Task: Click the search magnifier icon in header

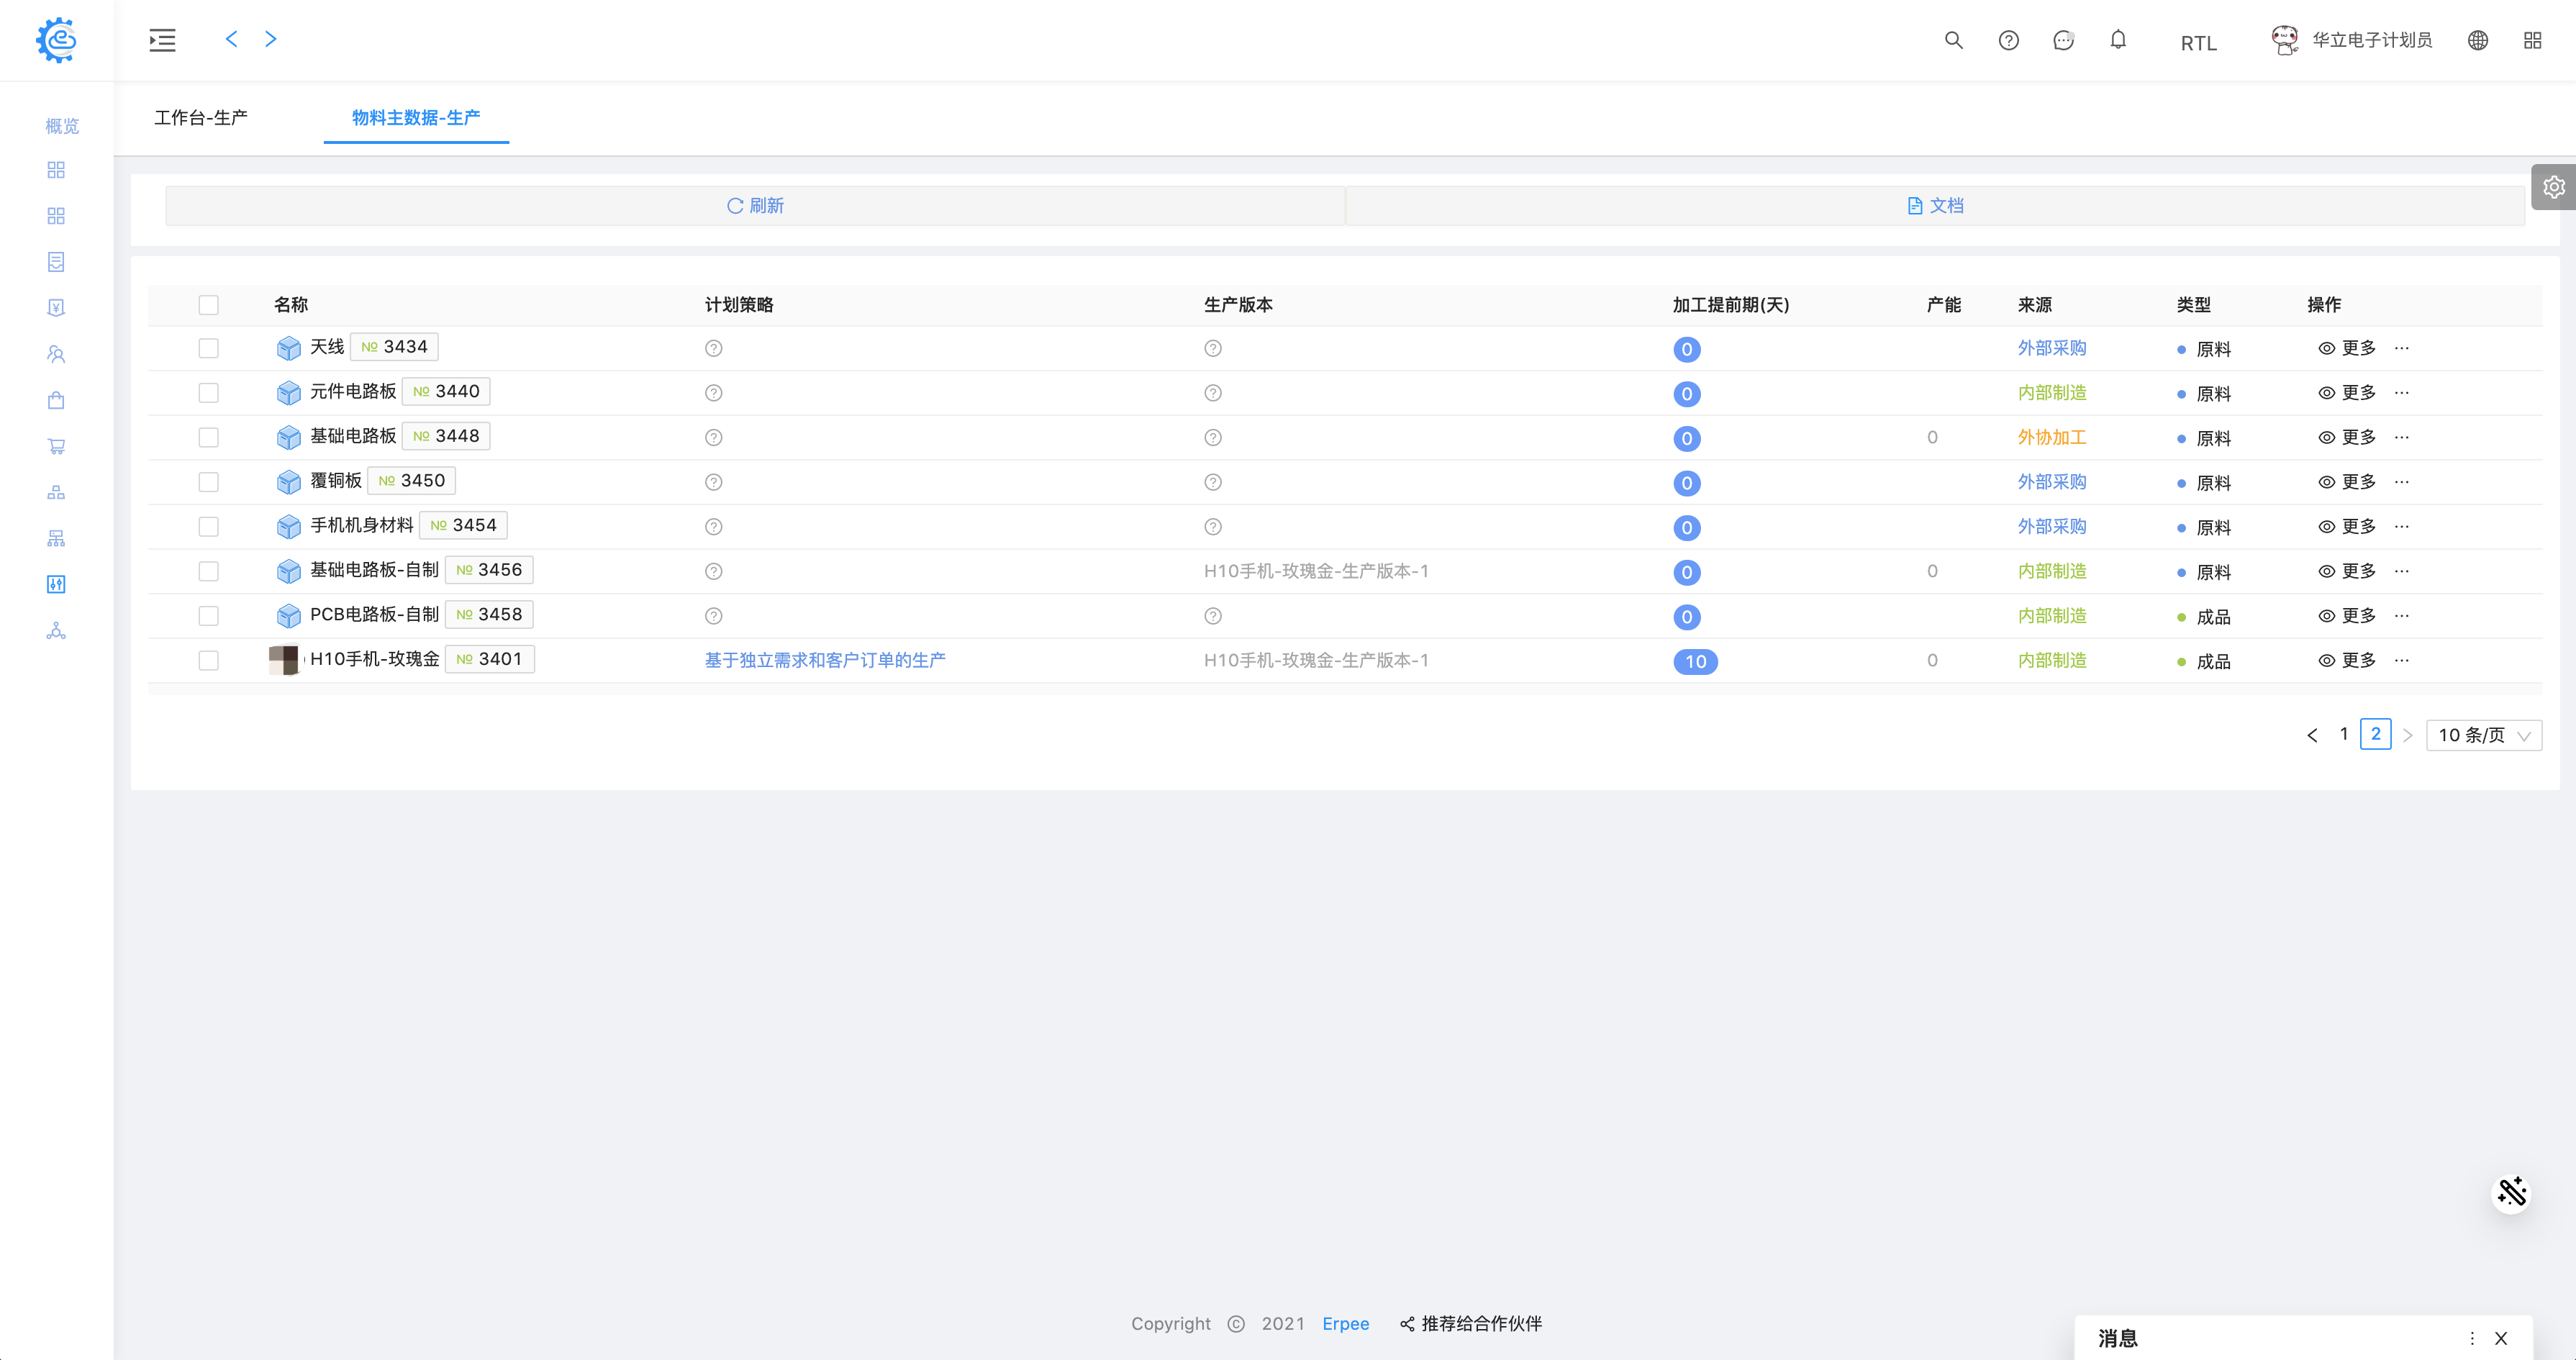Action: [x=1953, y=40]
